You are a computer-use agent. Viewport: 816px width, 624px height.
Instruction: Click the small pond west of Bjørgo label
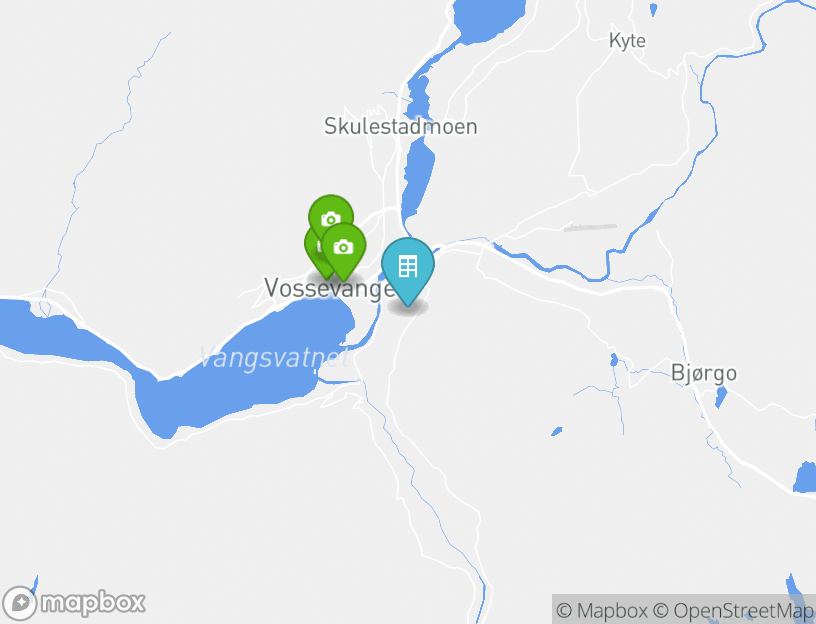pos(614,360)
